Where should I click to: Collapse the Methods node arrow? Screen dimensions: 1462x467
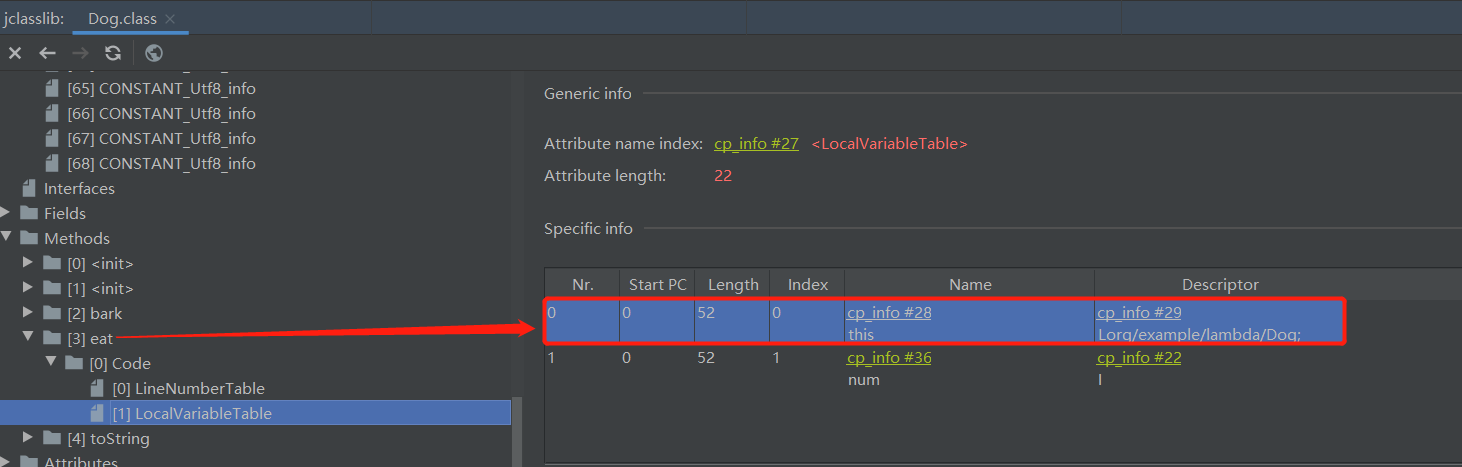point(8,238)
